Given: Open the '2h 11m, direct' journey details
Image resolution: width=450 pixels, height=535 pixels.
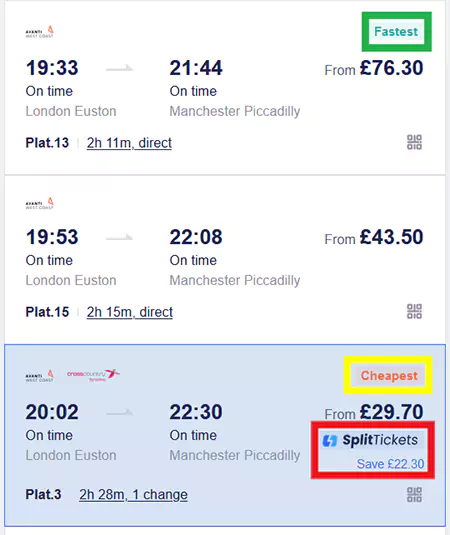Looking at the screenshot, I should click(129, 143).
